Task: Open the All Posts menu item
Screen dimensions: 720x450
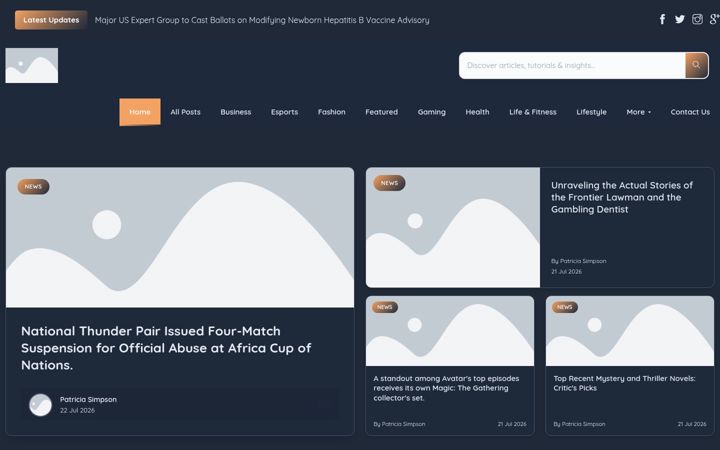Action: click(x=186, y=112)
